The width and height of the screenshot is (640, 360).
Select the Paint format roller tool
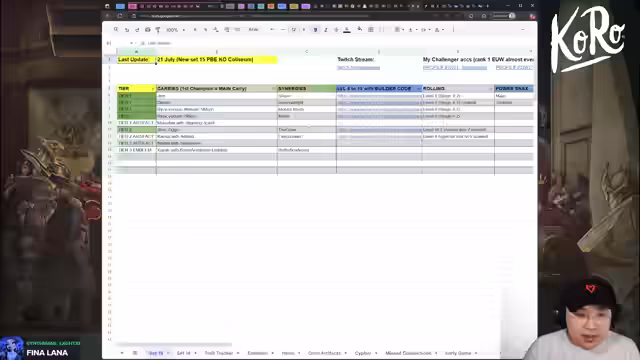coord(158,30)
